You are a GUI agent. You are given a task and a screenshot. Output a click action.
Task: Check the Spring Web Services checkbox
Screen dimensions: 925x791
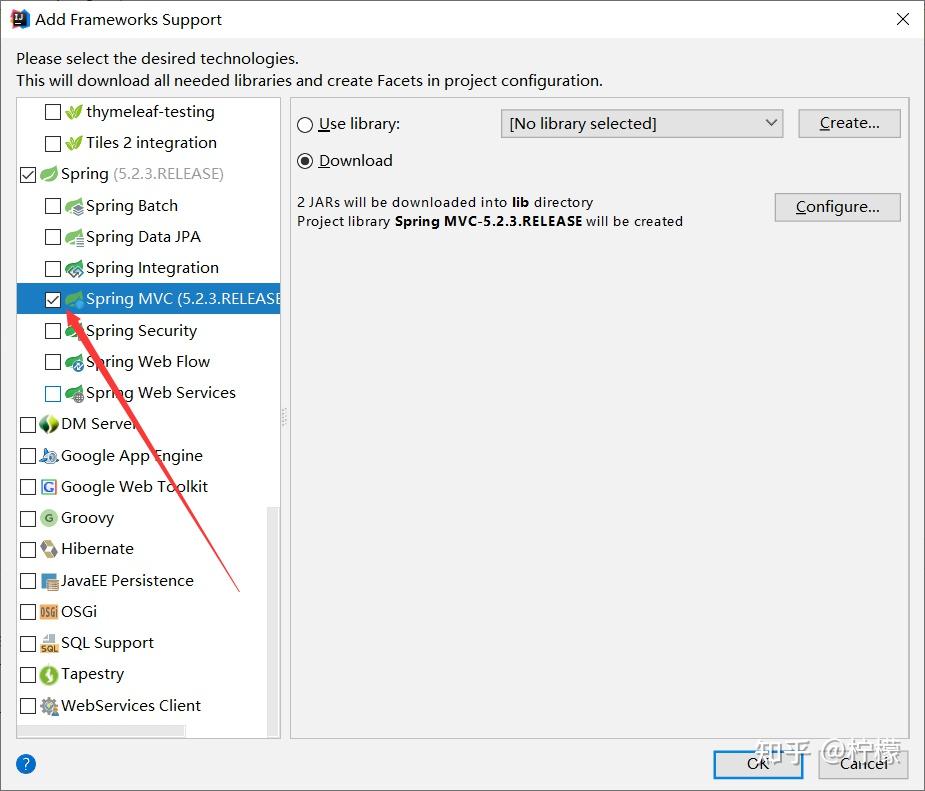coord(53,393)
